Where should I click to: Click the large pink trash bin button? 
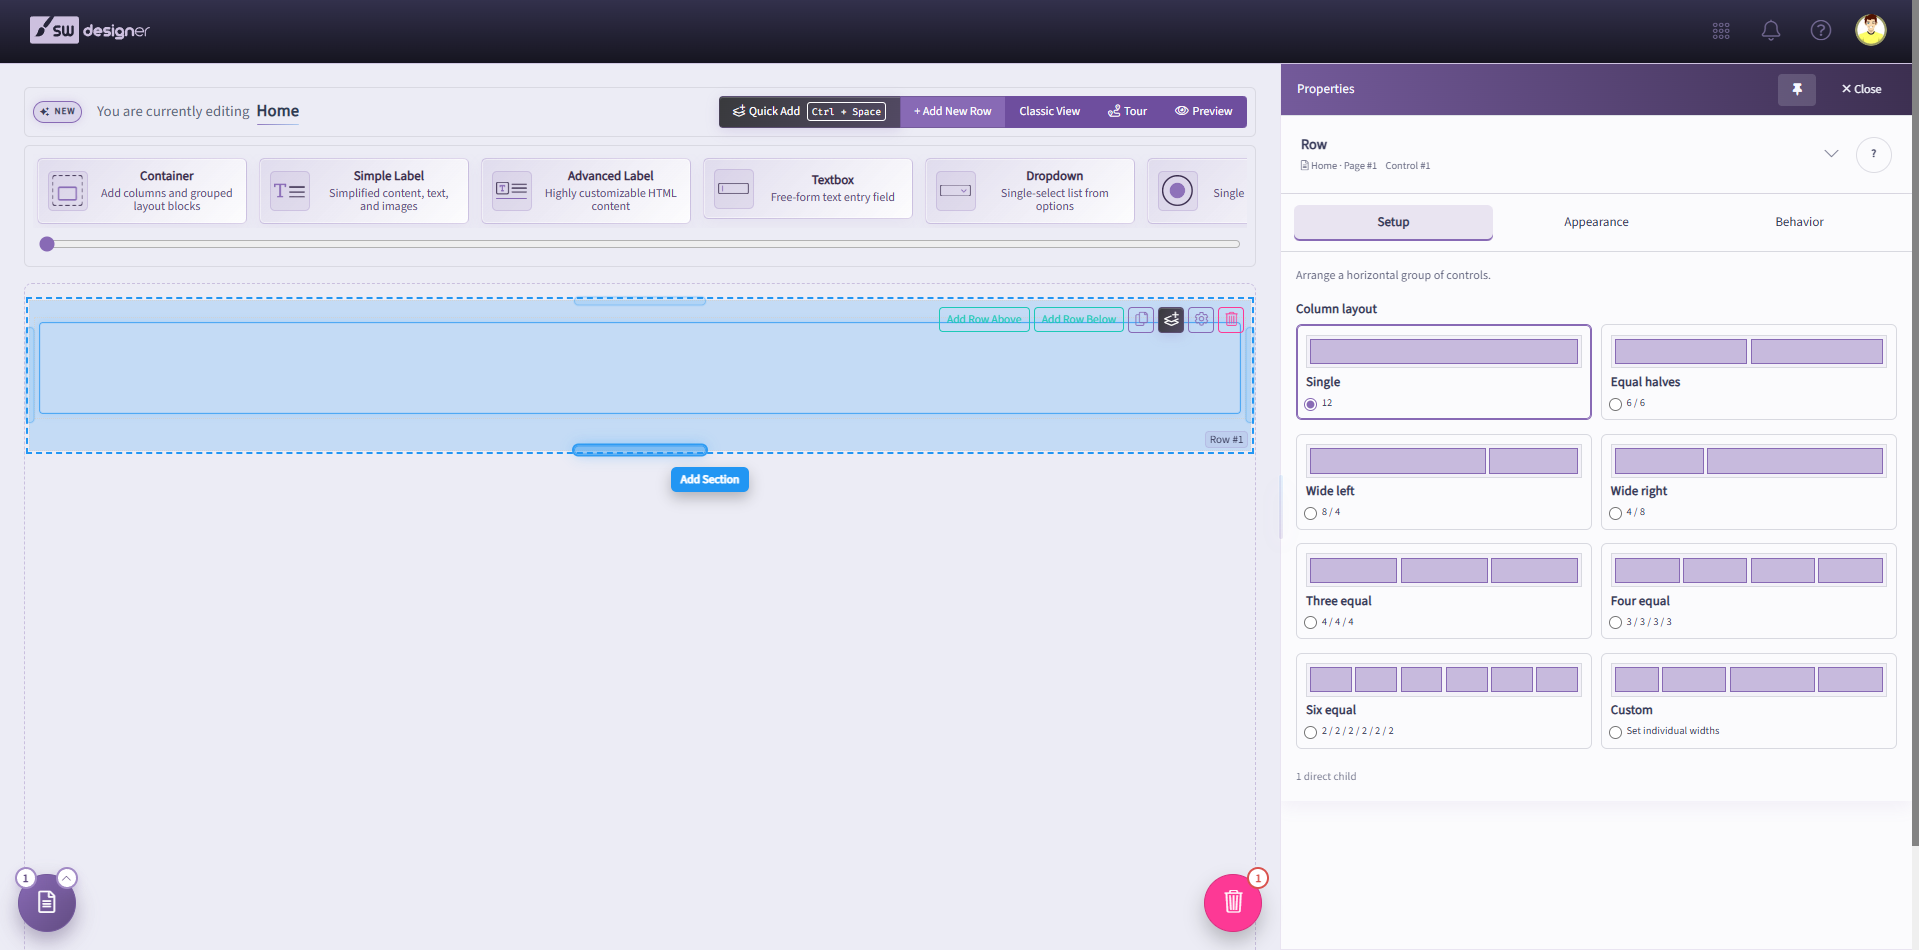point(1233,902)
